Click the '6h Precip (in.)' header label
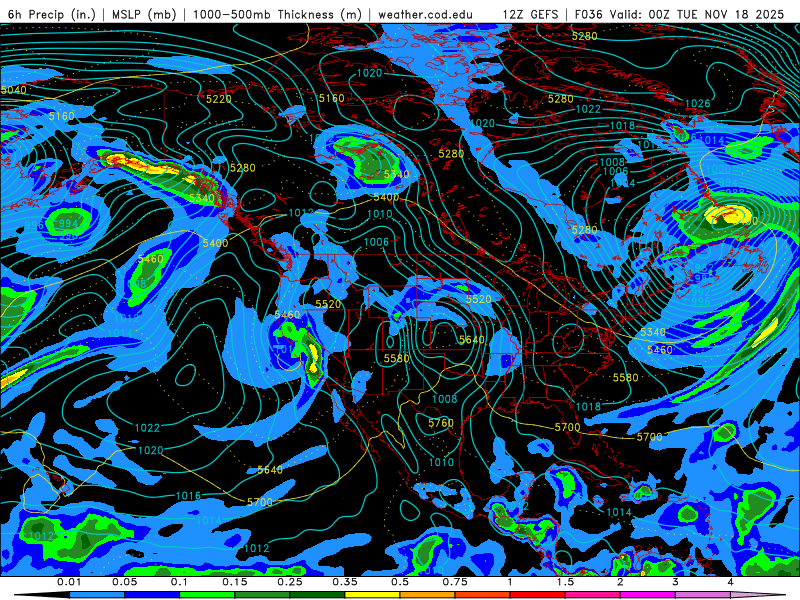 (52, 14)
